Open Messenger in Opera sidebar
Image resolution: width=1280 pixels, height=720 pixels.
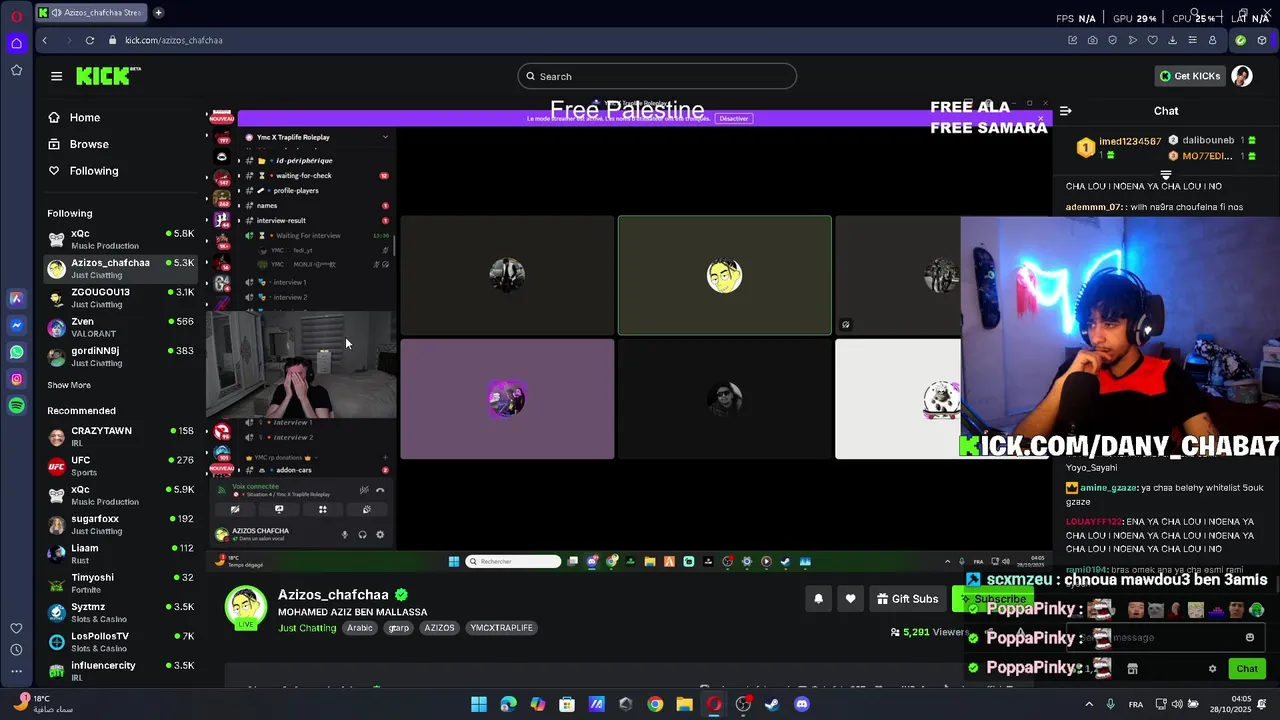16,325
